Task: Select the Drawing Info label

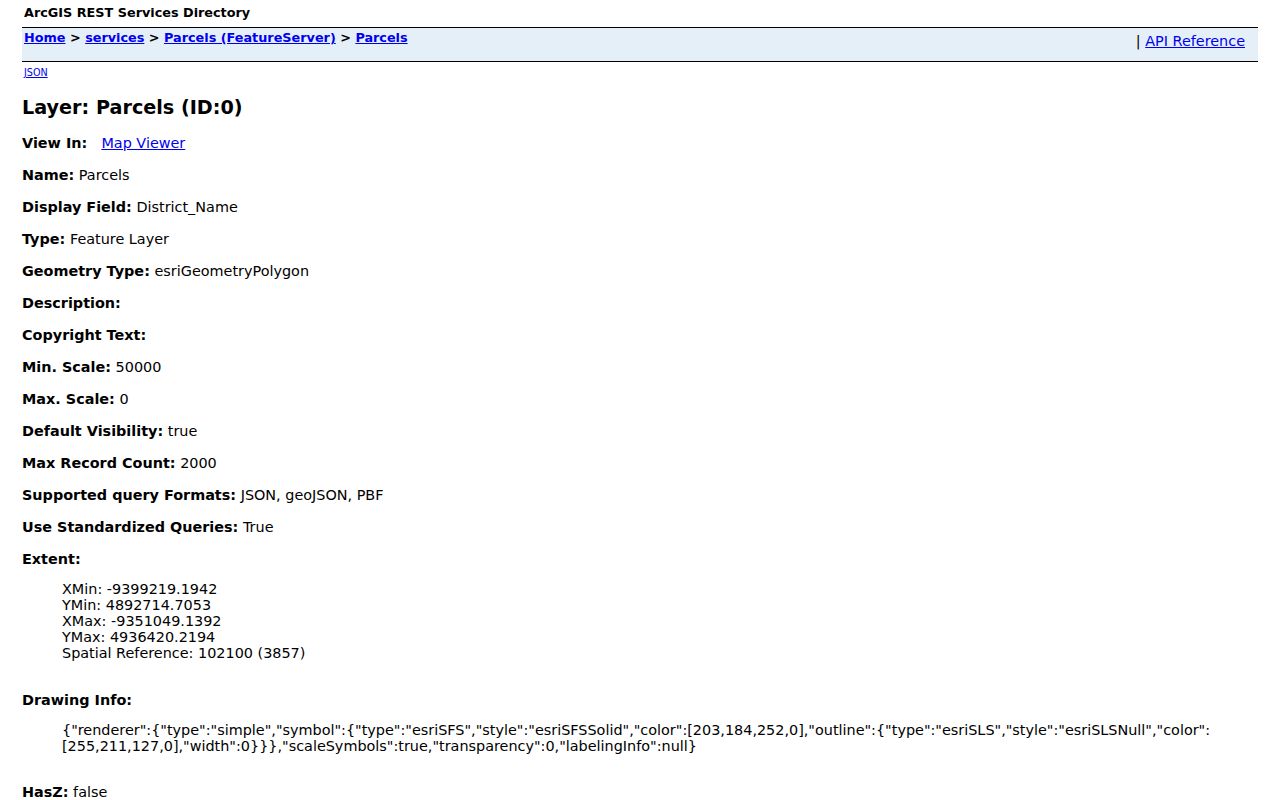Action: 77,700
